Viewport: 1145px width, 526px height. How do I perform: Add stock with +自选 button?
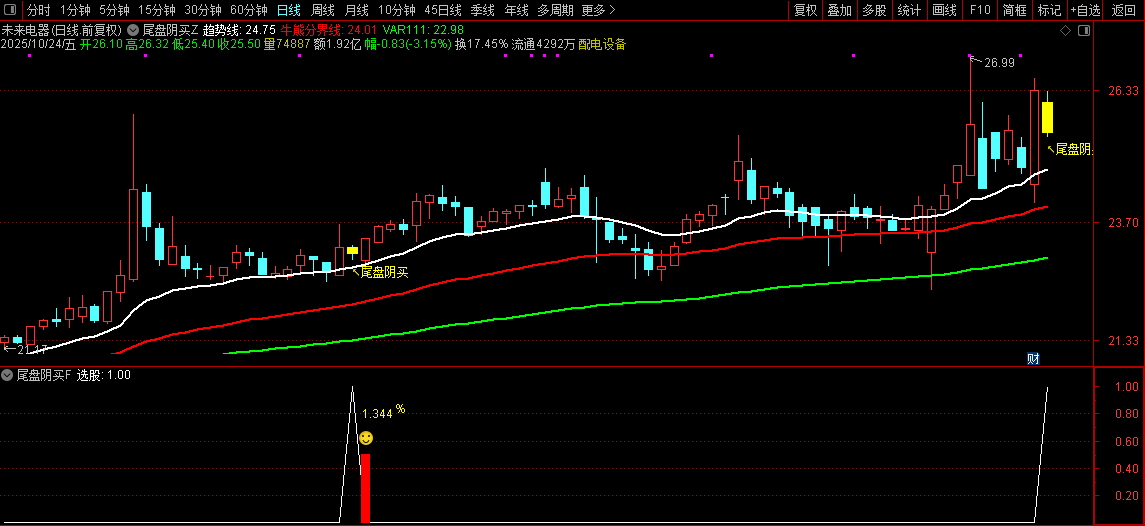1086,10
